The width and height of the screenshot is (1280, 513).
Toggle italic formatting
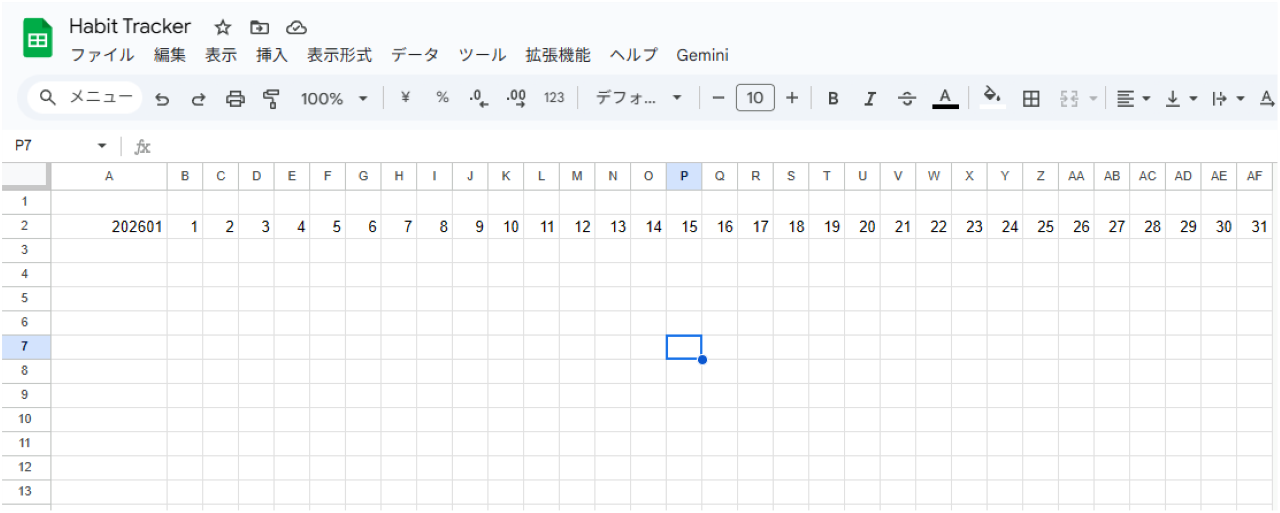click(870, 98)
